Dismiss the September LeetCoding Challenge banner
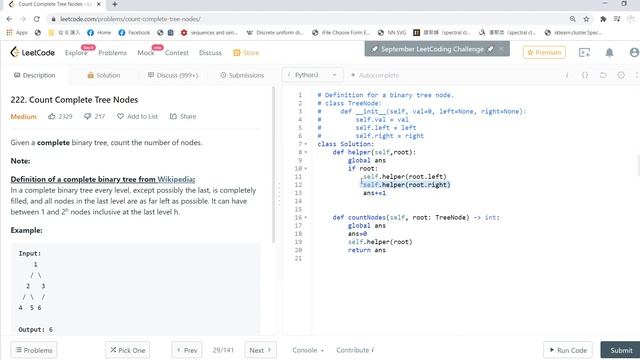The width and height of the screenshot is (640, 360). coord(501,49)
